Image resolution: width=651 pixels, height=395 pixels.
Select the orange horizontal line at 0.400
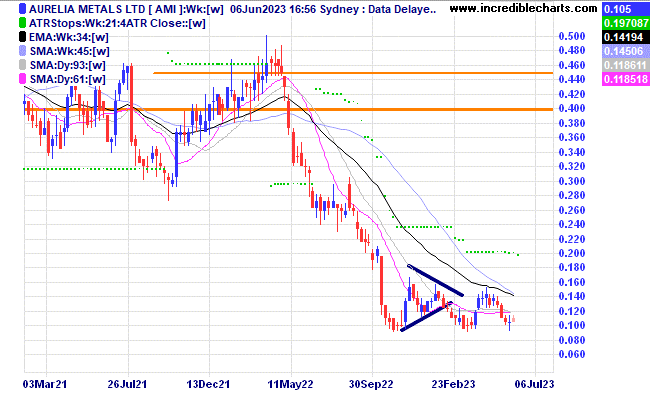tap(288, 110)
